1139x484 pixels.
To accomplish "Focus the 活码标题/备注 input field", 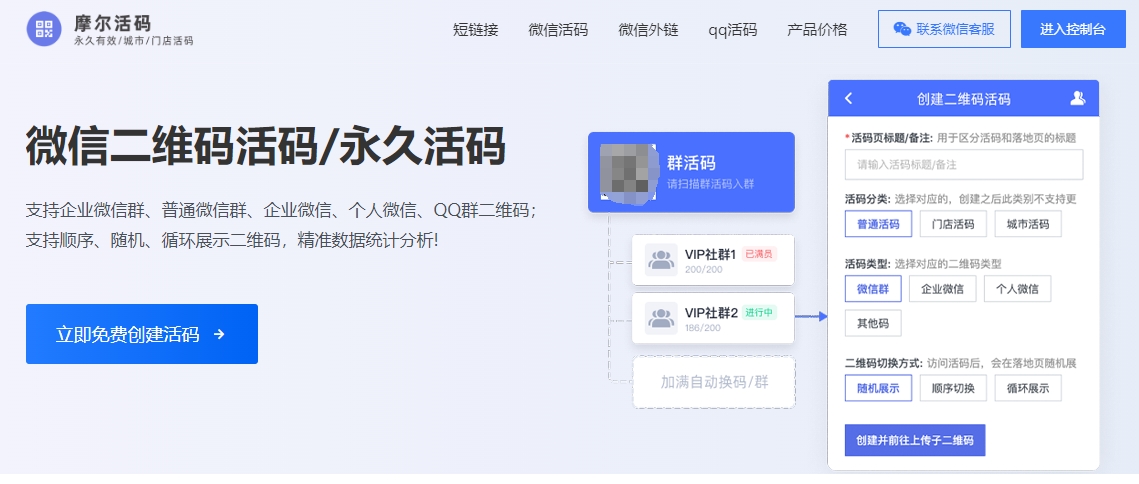I will coord(964,164).
